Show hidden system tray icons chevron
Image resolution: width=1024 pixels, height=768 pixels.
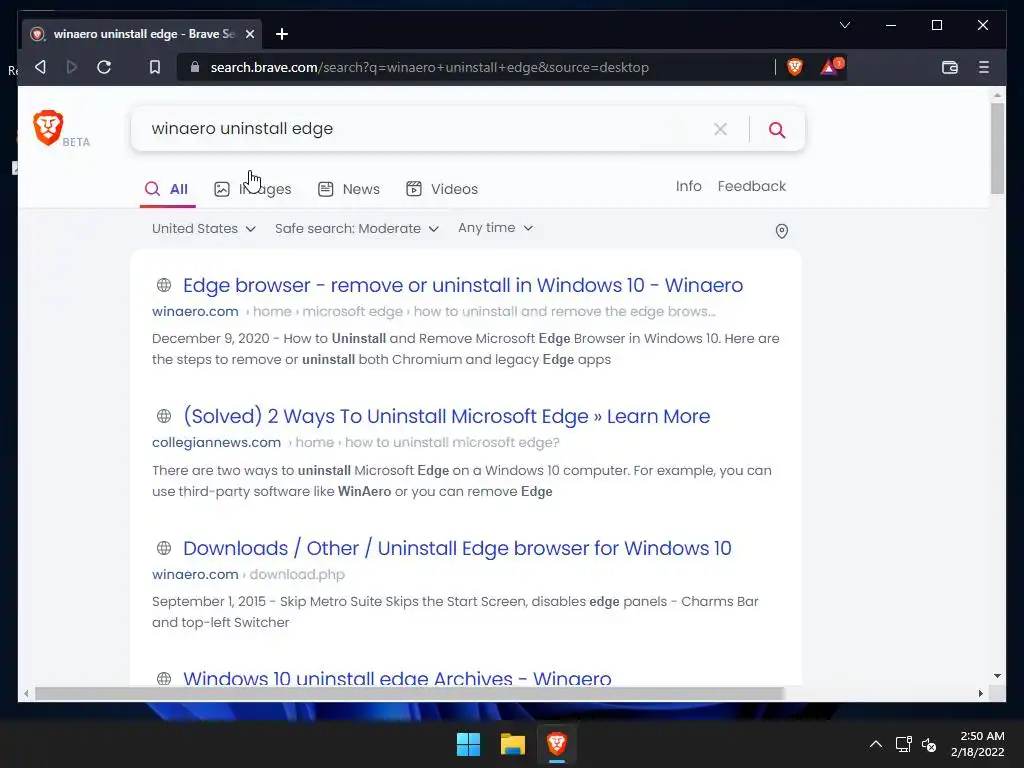876,744
